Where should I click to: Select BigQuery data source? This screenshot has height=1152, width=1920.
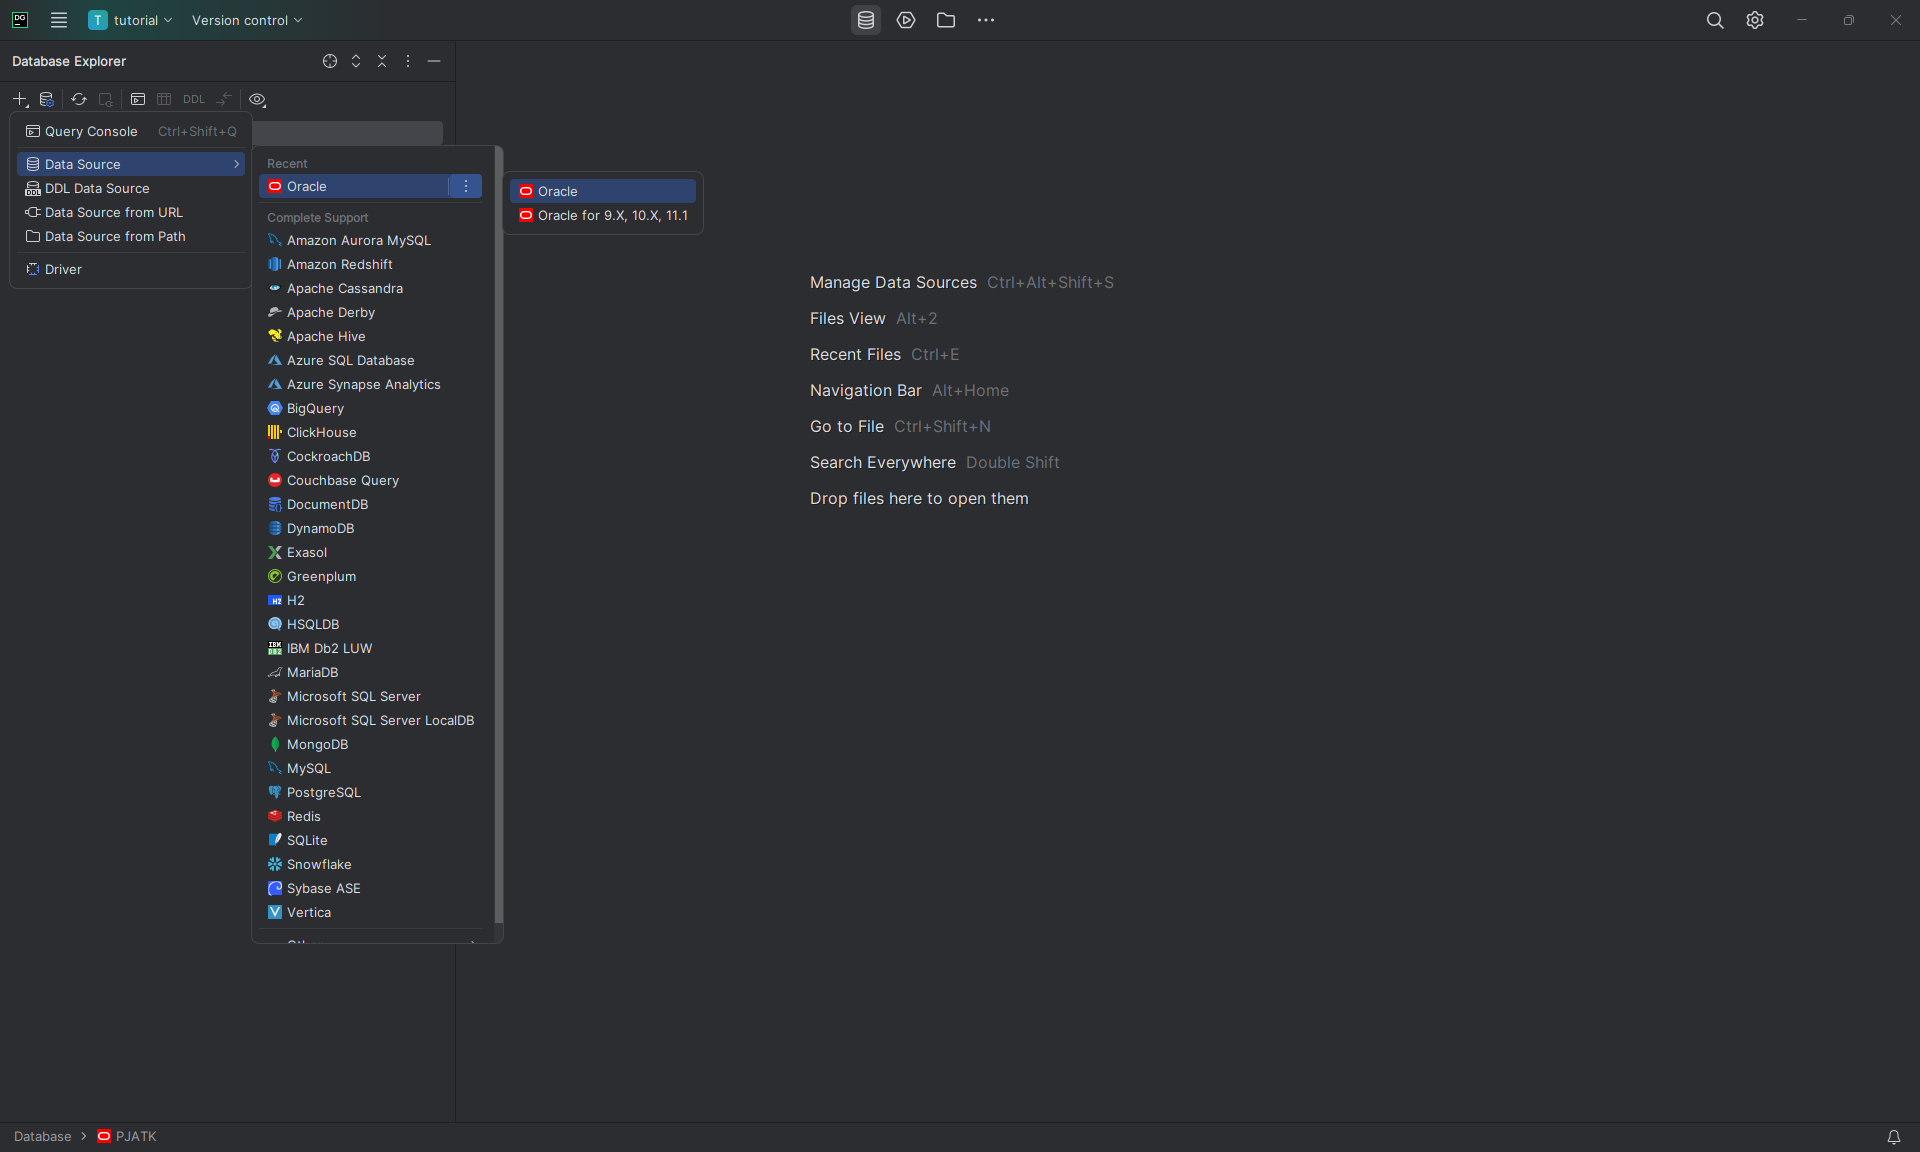[x=371, y=408]
